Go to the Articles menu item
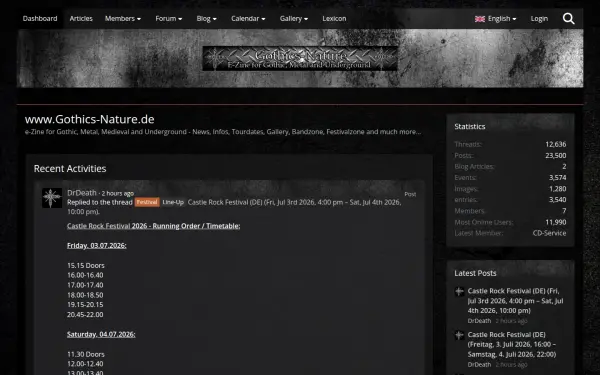The width and height of the screenshot is (600, 375). coord(81,18)
